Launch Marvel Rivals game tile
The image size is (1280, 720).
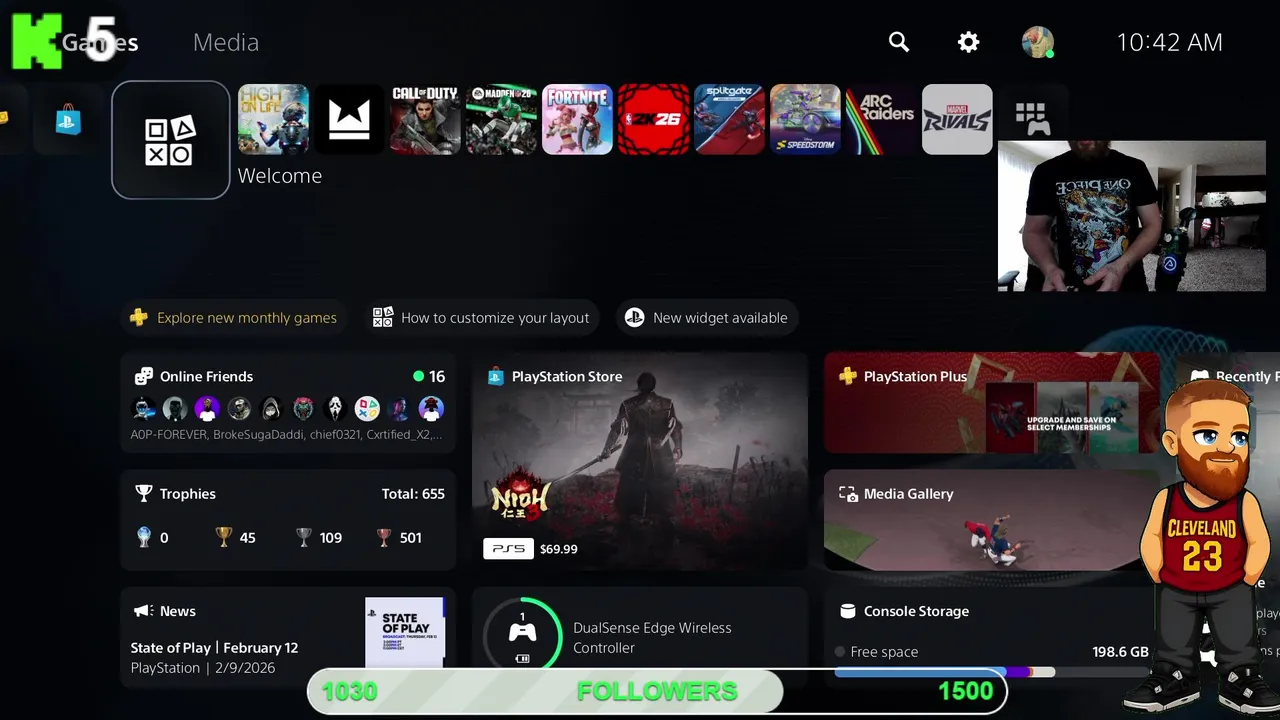(957, 119)
